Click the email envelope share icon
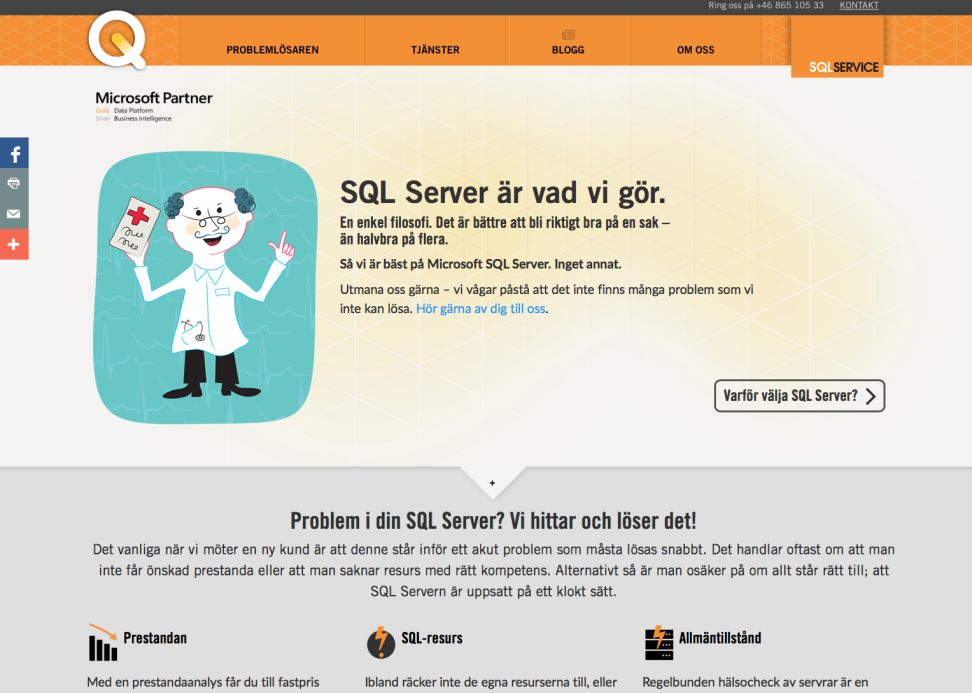Screen dimensions: 972x693 pyautogui.click(x=14, y=214)
